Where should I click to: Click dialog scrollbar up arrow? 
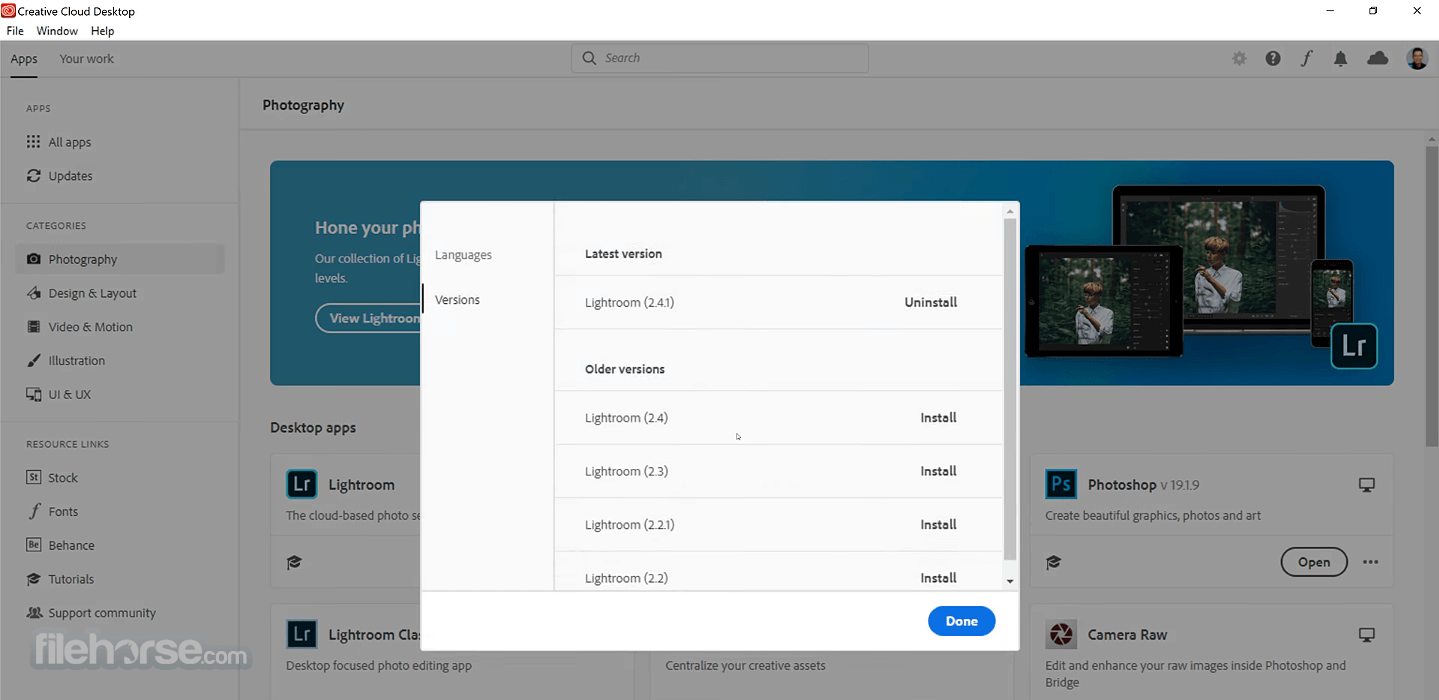pyautogui.click(x=1010, y=211)
